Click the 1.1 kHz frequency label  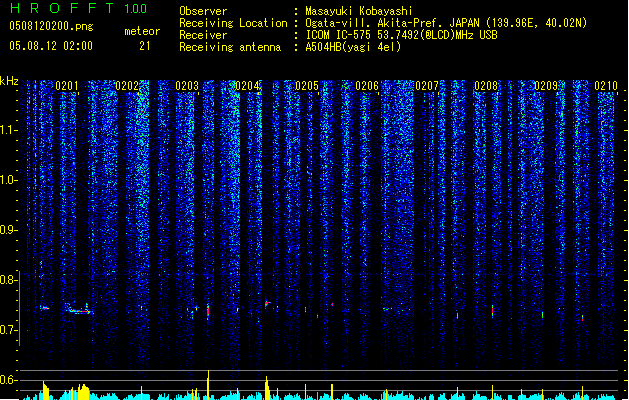[x=8, y=130]
